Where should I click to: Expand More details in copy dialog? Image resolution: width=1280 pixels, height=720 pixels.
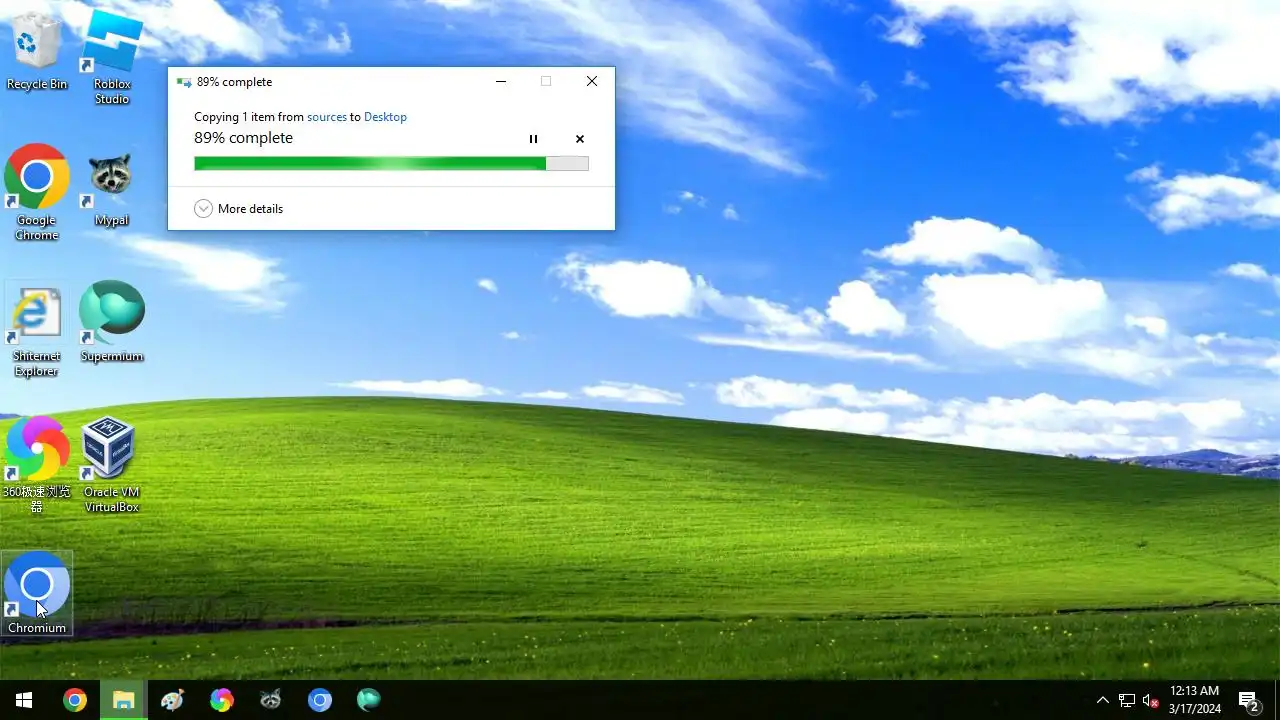pyautogui.click(x=239, y=209)
